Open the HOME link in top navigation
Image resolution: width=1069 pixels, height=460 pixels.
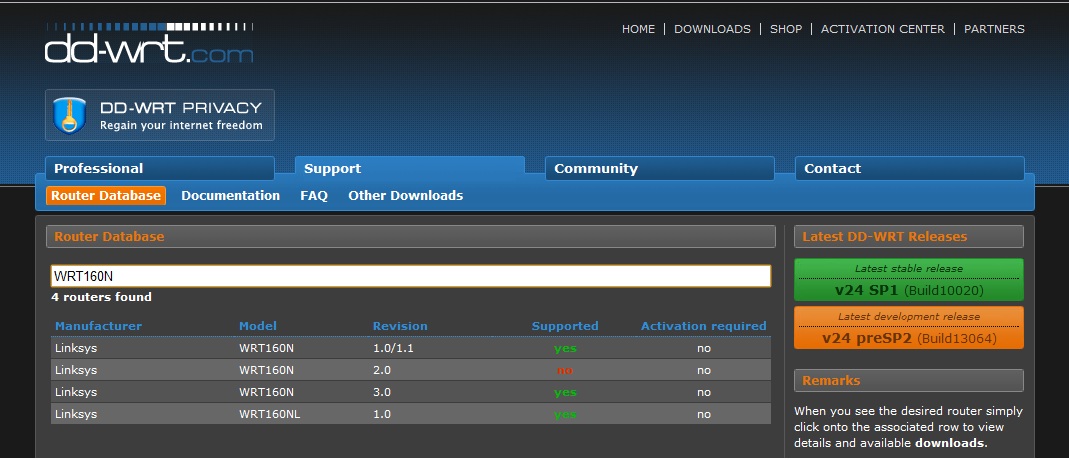pos(638,29)
